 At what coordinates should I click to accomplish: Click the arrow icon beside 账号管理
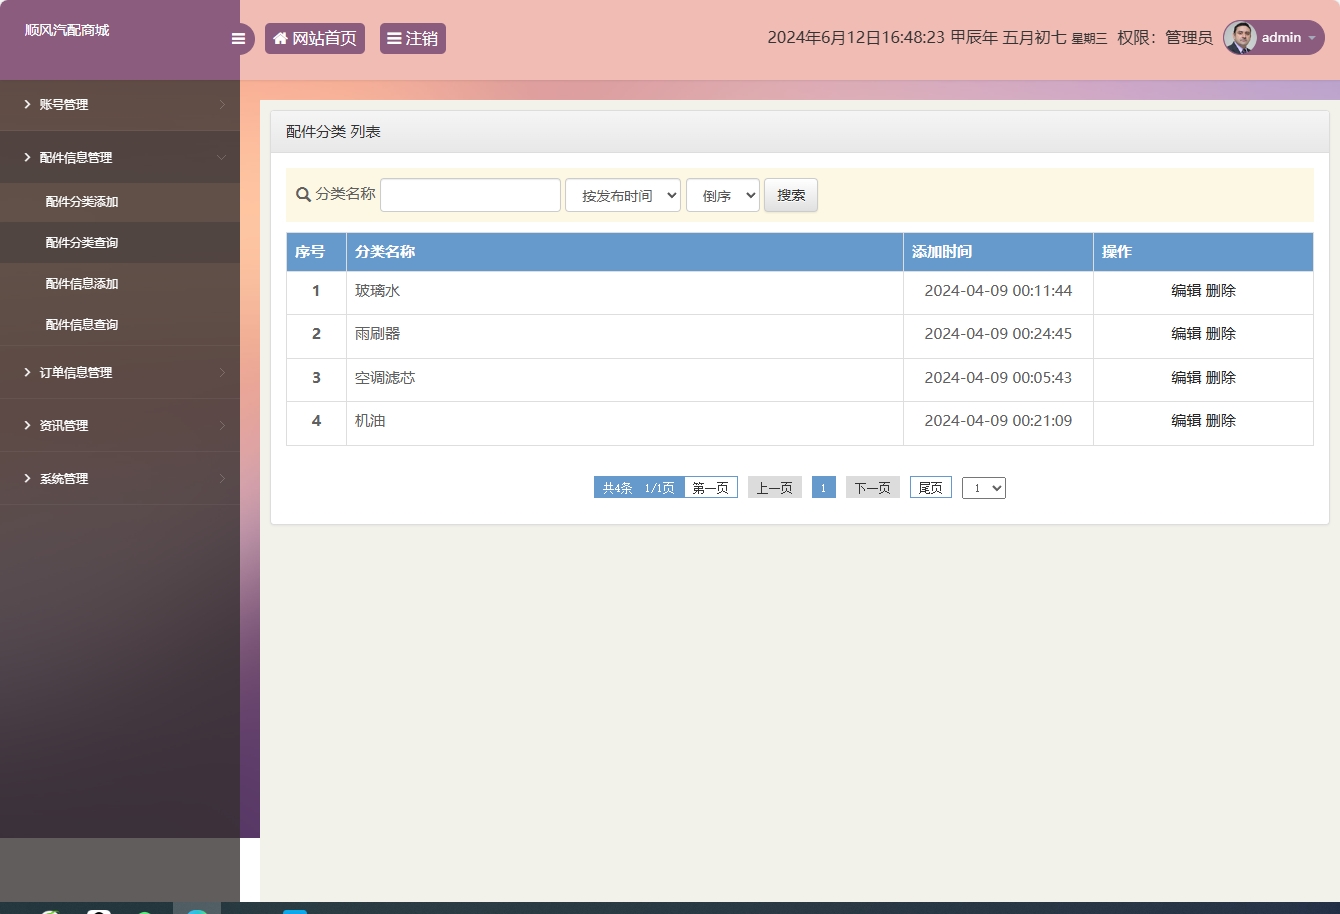[x=26, y=104]
